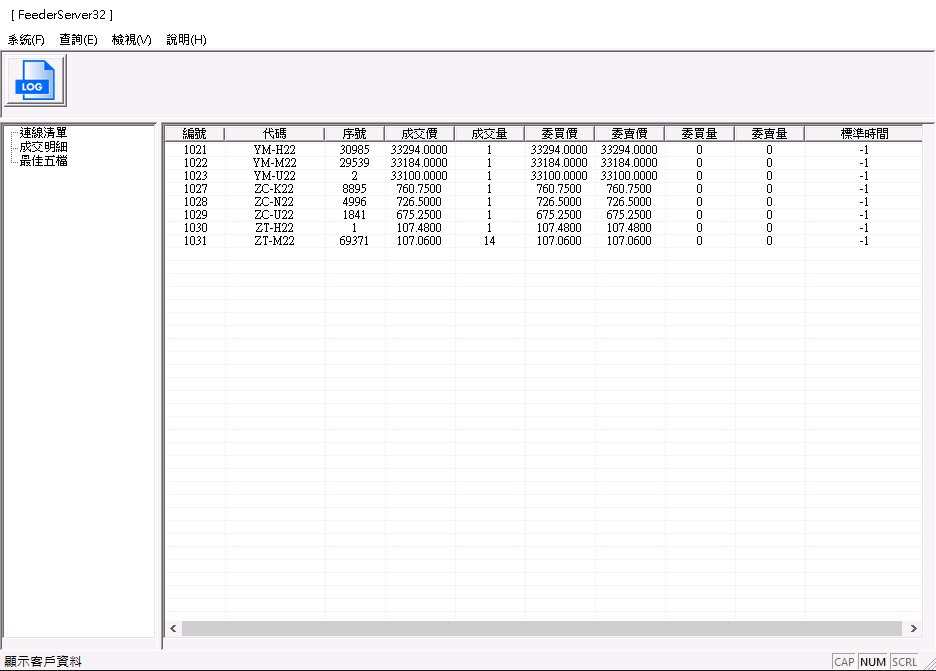Viewport: 936px width, 671px height.
Task: Click the ZT-M22 code cell
Action: [x=275, y=241]
